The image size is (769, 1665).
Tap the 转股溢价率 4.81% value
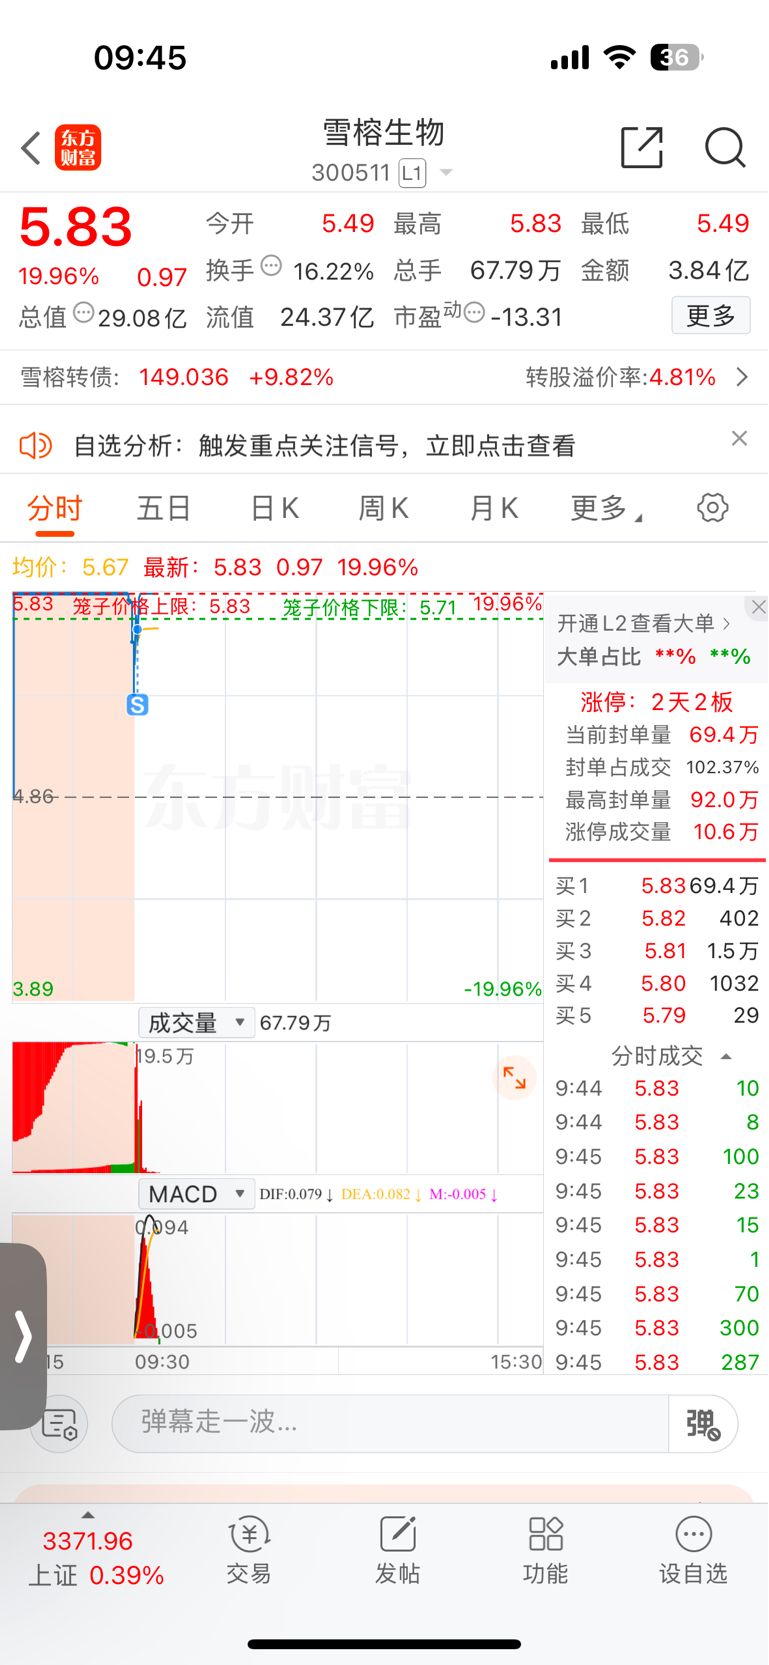[x=683, y=377]
